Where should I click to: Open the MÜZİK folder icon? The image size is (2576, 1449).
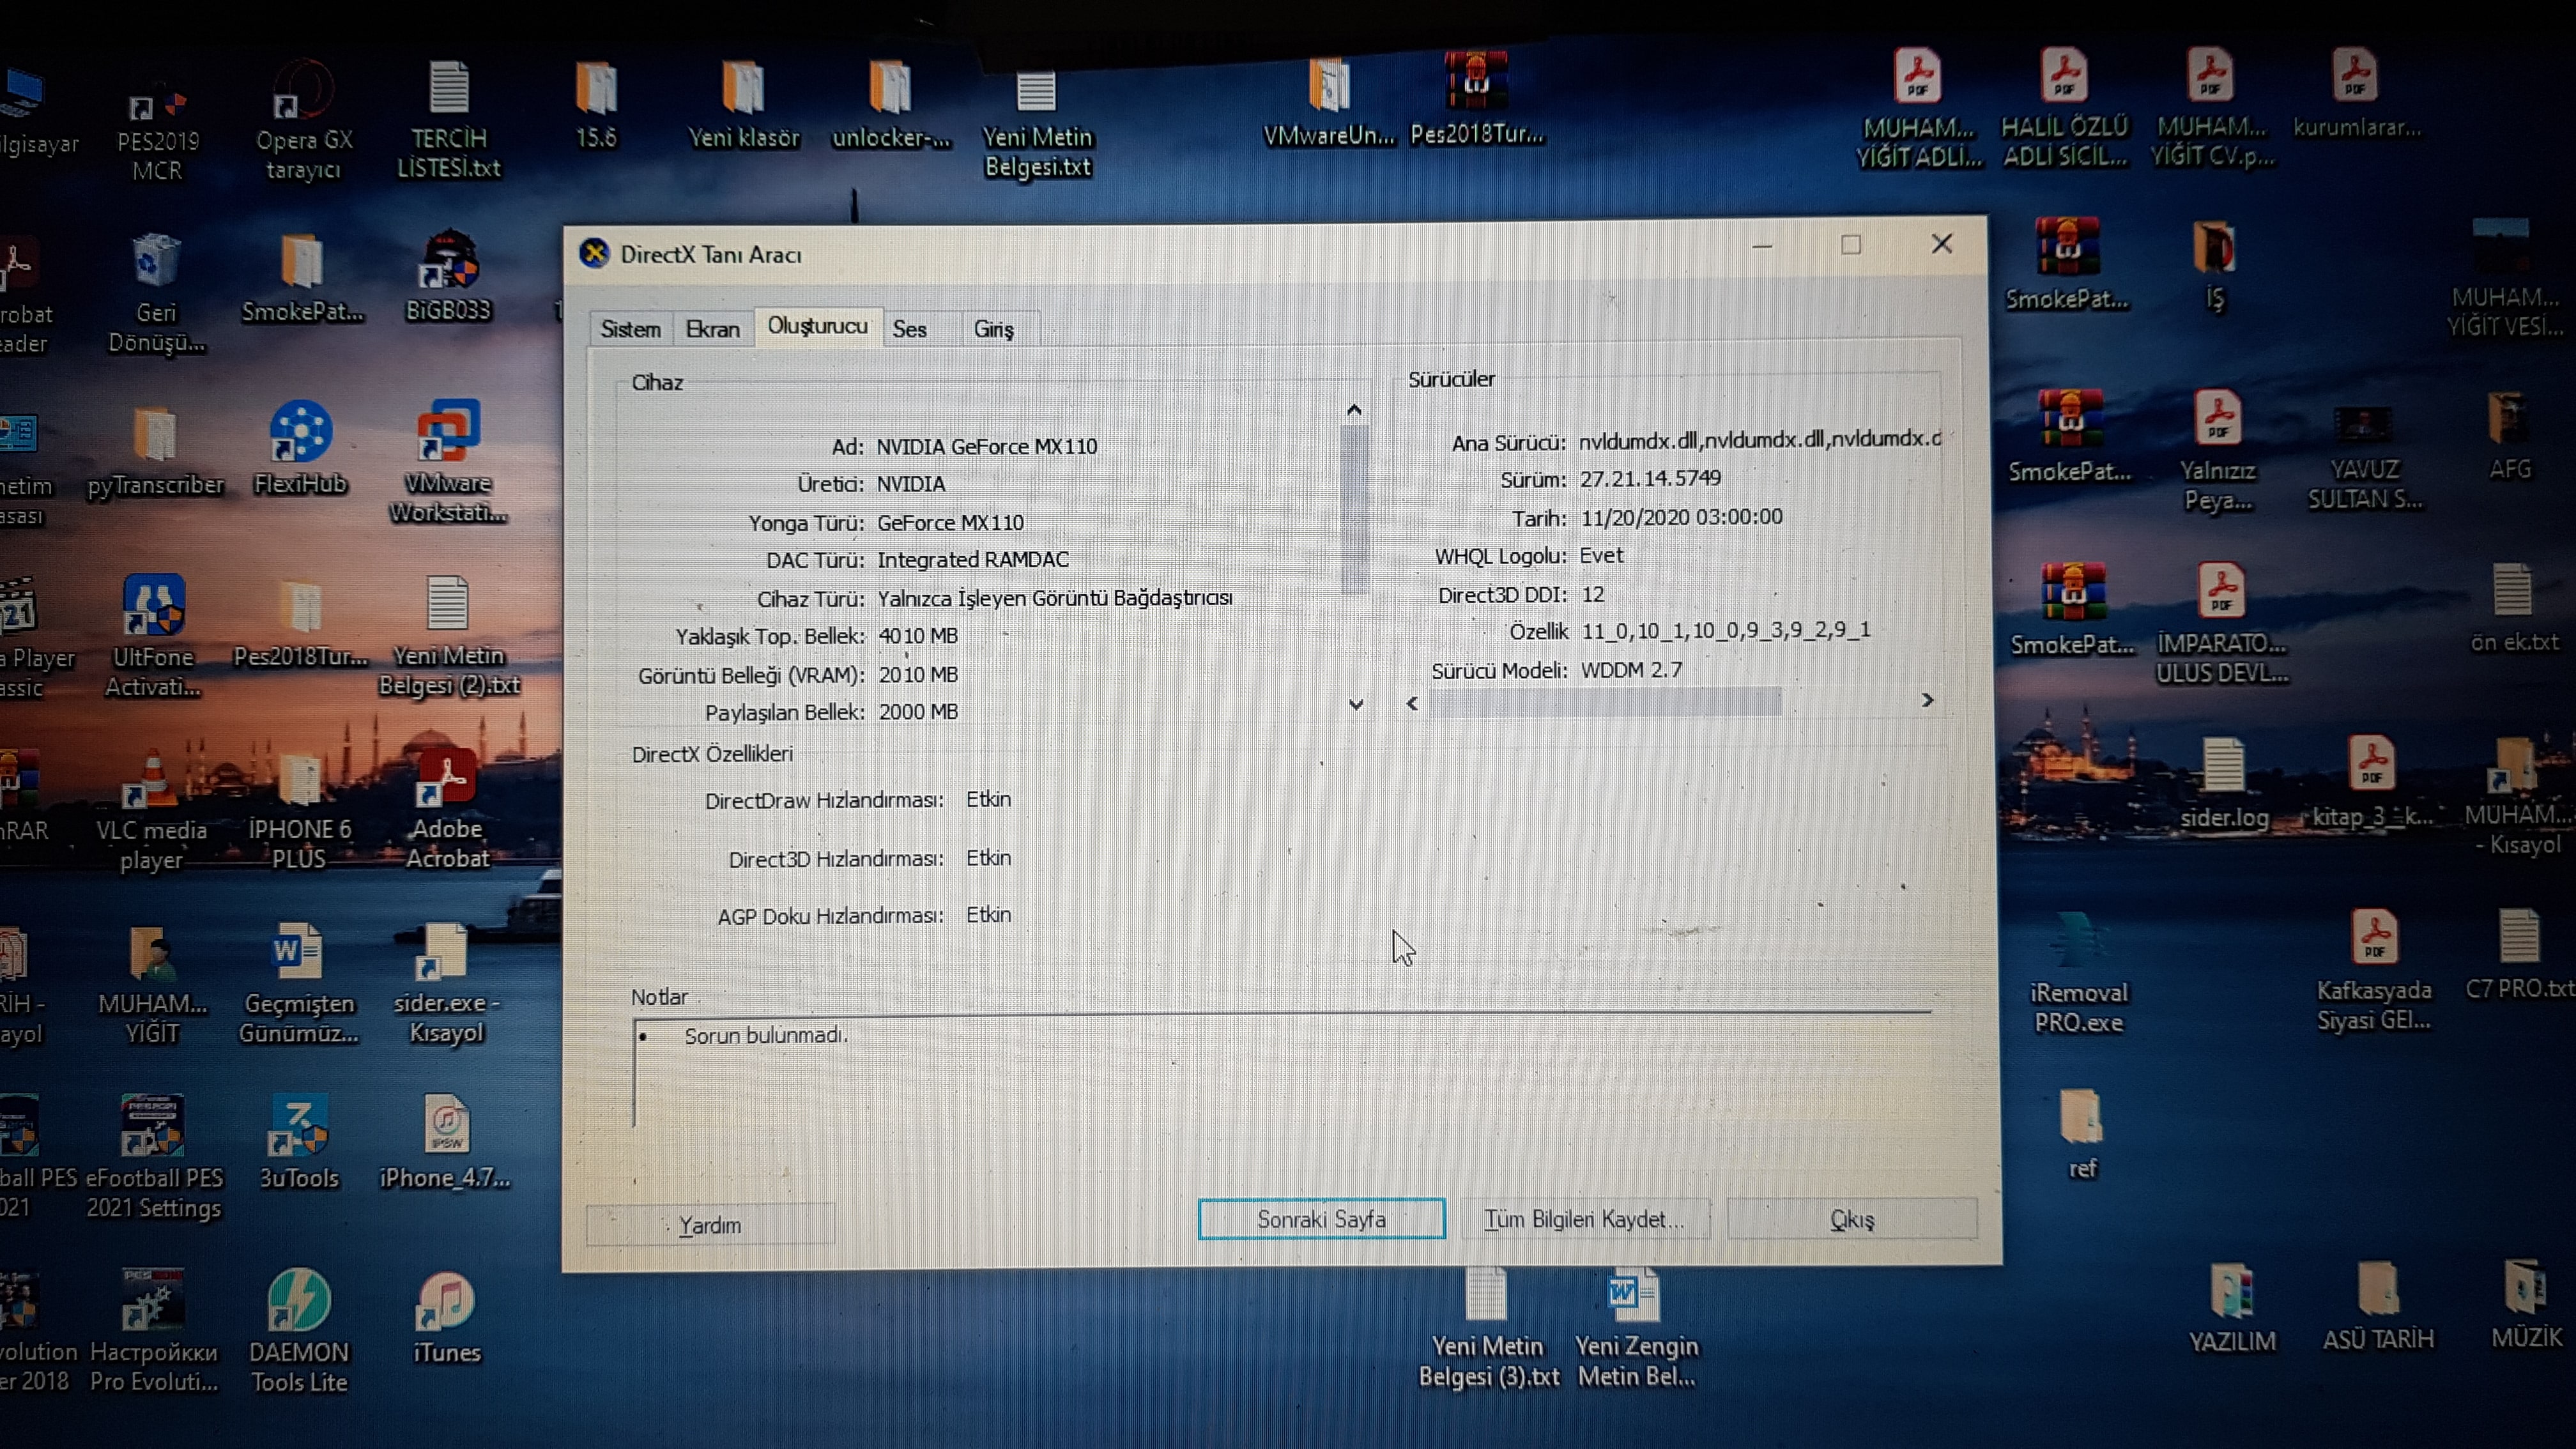pyautogui.click(x=2526, y=1306)
